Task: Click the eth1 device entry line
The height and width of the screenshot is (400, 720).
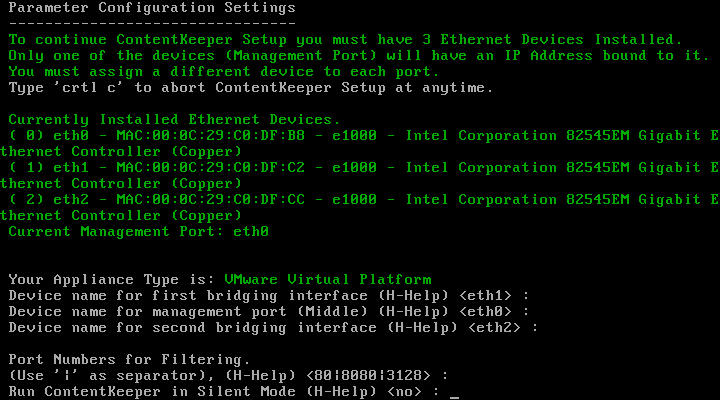Action: click(x=360, y=167)
